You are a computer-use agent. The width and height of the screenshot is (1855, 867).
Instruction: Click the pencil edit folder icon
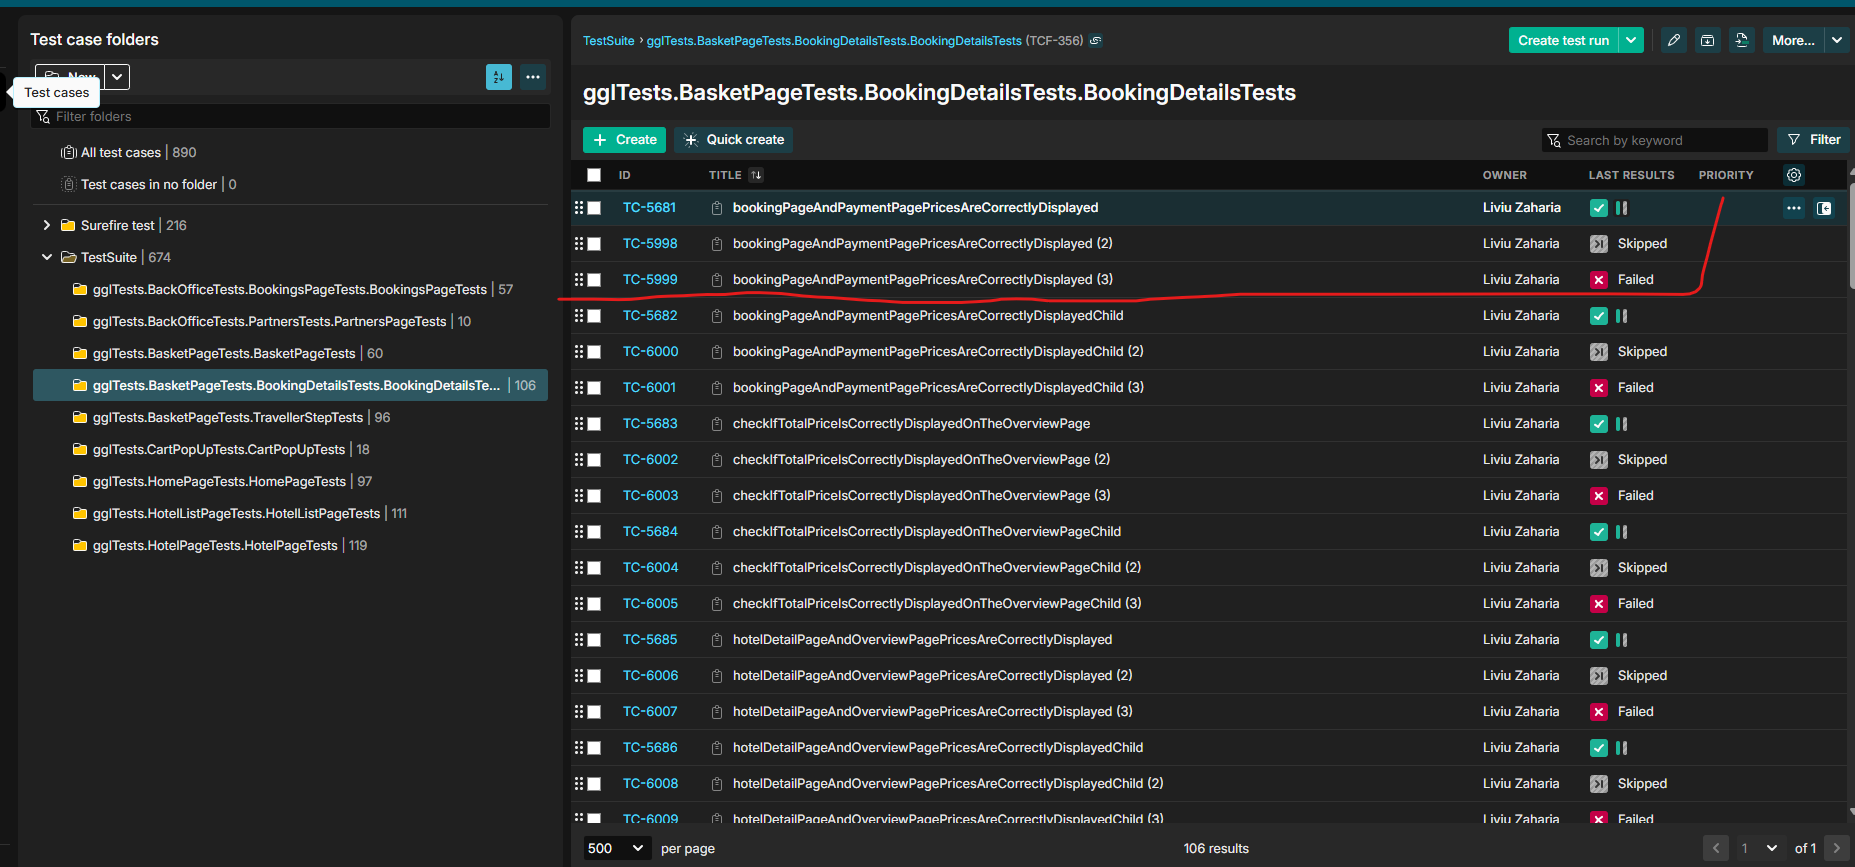click(x=1674, y=40)
